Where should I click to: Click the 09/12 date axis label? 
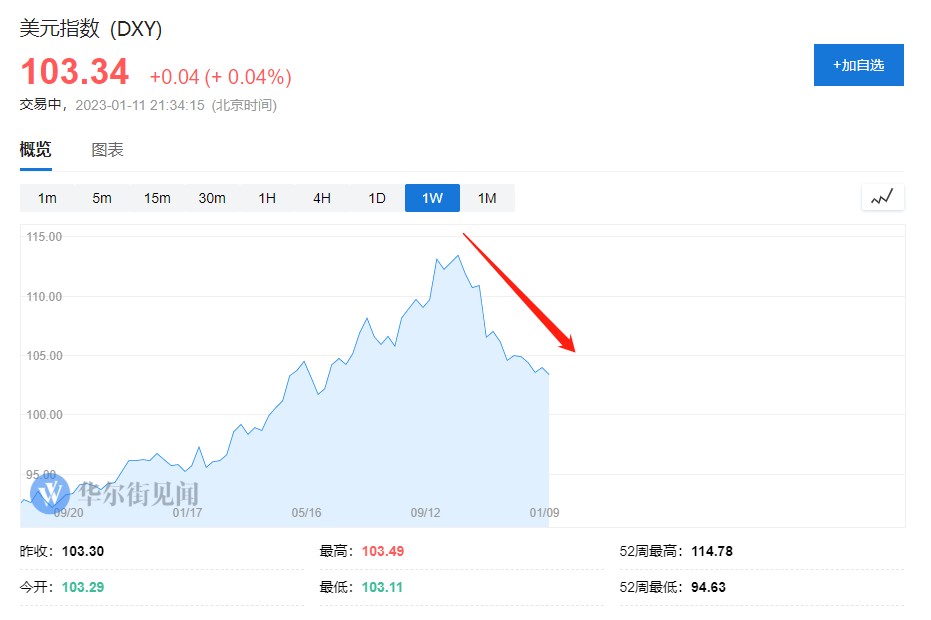[x=426, y=513]
